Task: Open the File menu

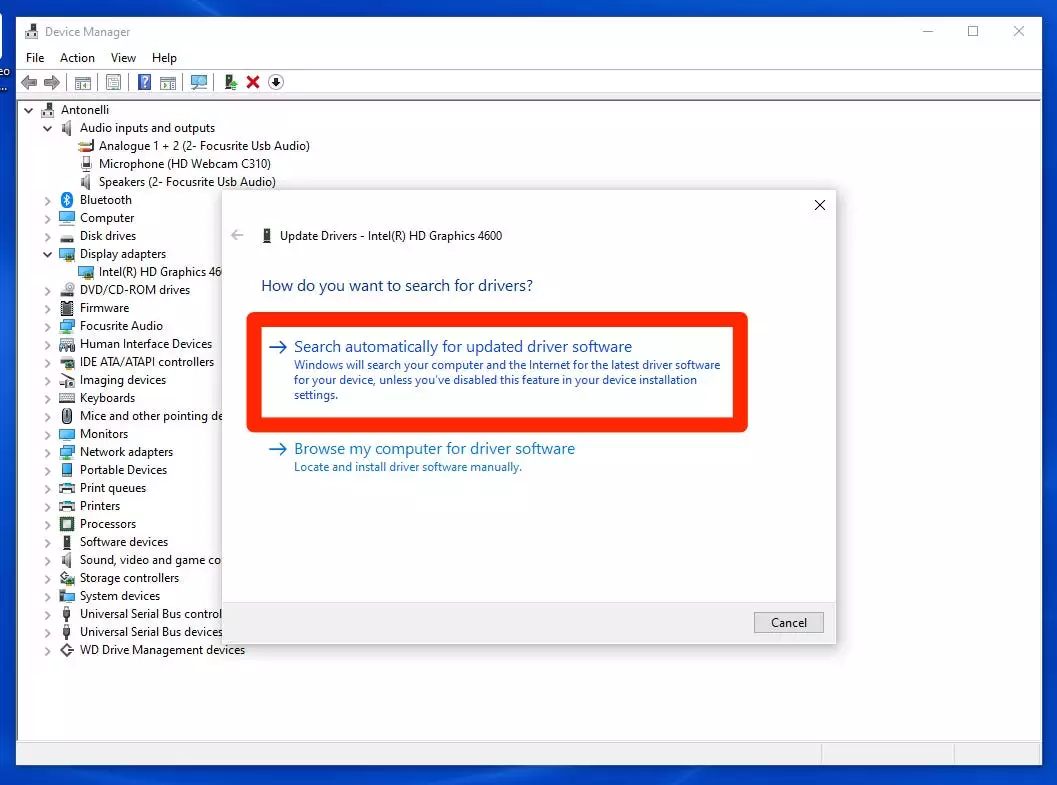Action: (x=35, y=58)
